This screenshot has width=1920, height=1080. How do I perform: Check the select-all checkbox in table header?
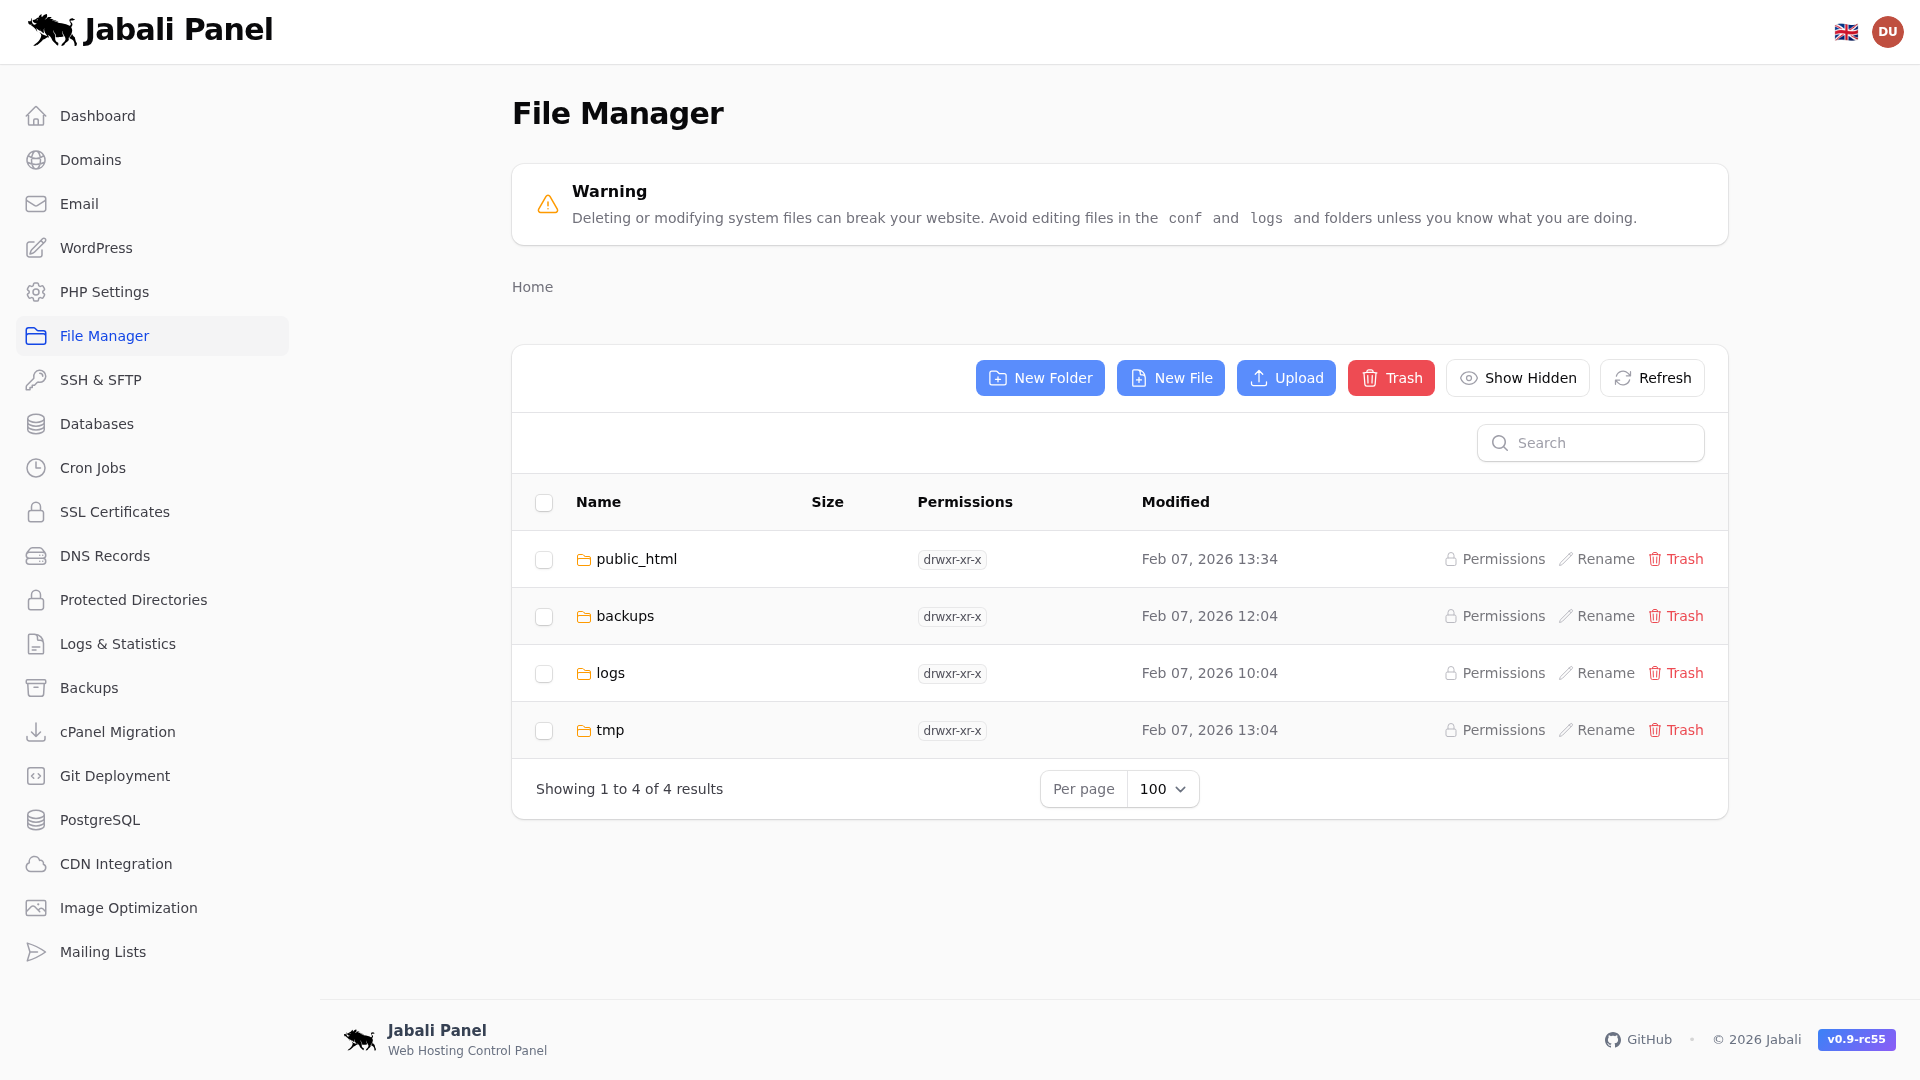pyautogui.click(x=544, y=503)
